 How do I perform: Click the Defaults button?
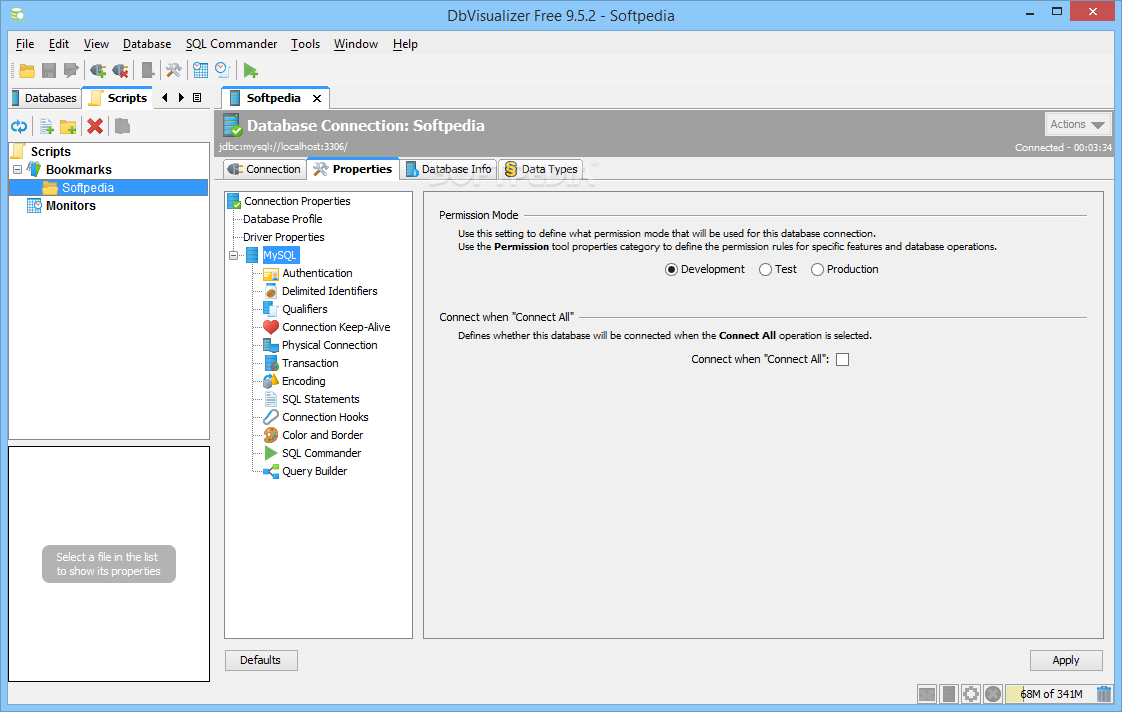pyautogui.click(x=260, y=660)
